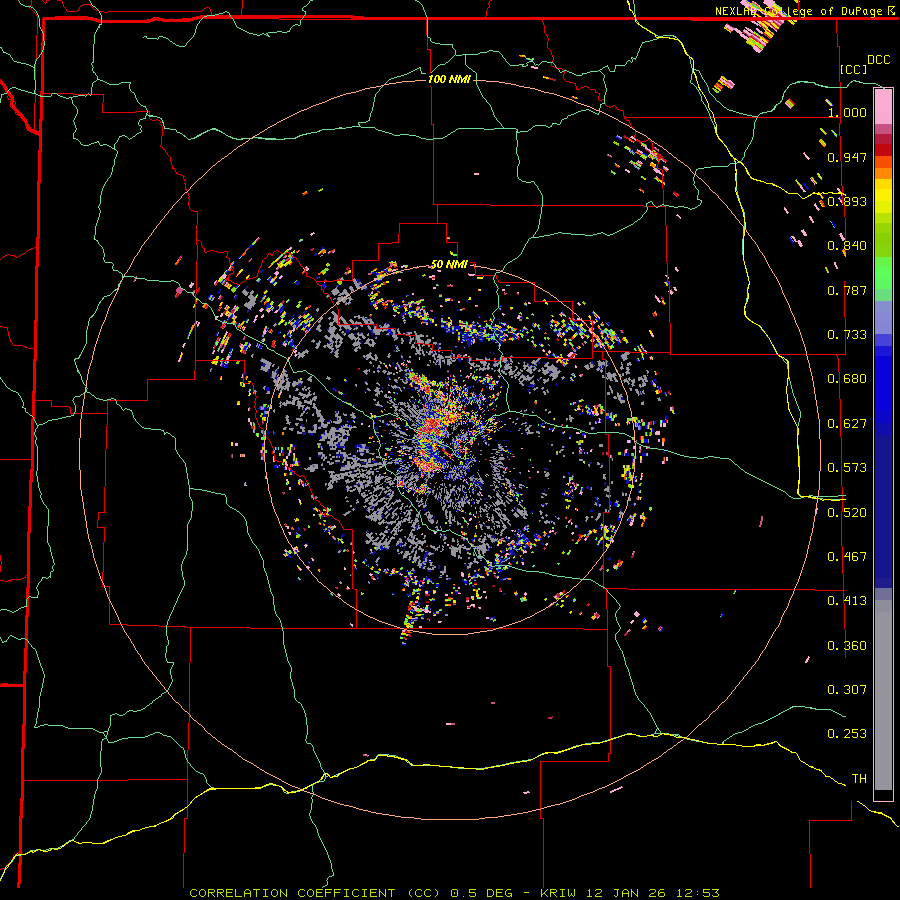Click the 0.253 scale value

click(847, 734)
